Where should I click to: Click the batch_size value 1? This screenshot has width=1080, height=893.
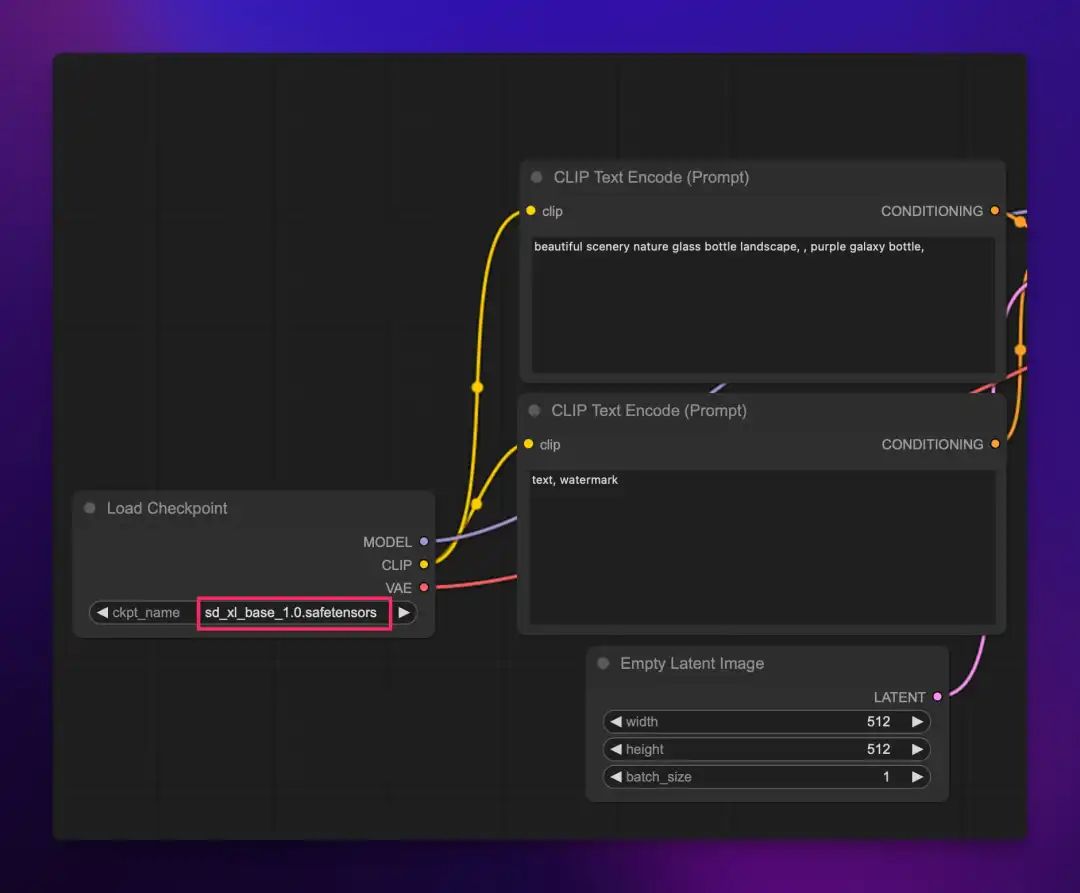[886, 777]
